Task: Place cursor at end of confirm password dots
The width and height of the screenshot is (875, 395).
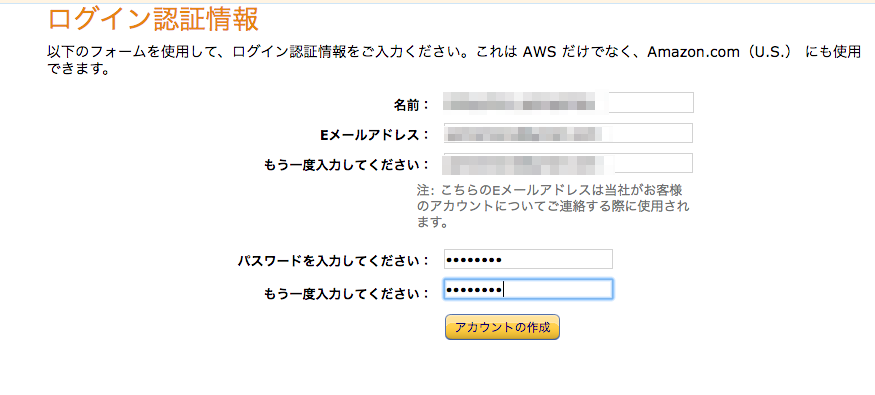Action: (503, 290)
